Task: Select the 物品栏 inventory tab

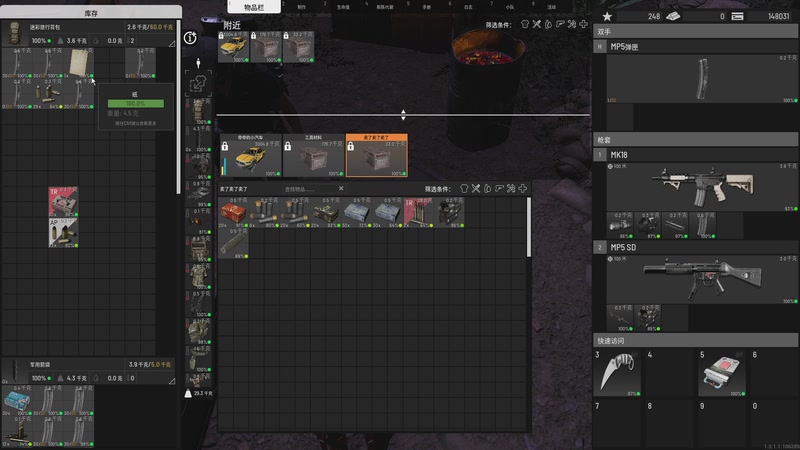Action: click(254, 7)
